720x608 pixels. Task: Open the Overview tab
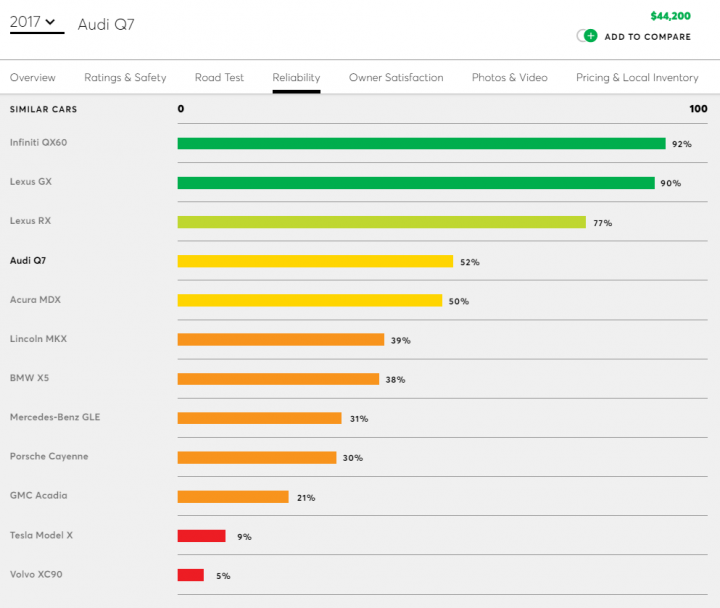point(33,78)
